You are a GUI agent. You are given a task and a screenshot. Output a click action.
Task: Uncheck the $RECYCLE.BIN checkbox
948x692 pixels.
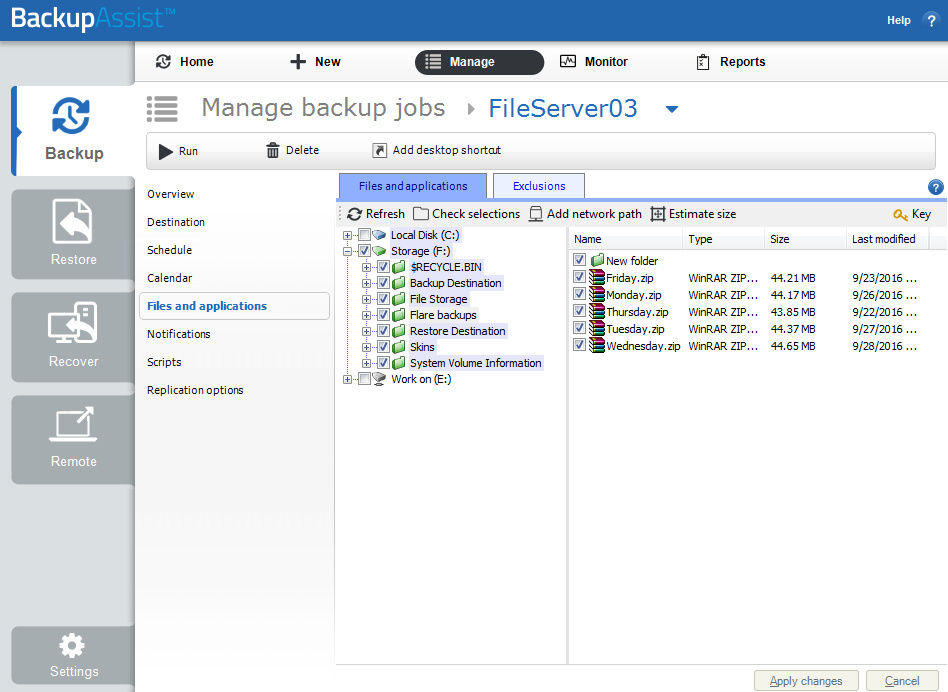click(383, 267)
